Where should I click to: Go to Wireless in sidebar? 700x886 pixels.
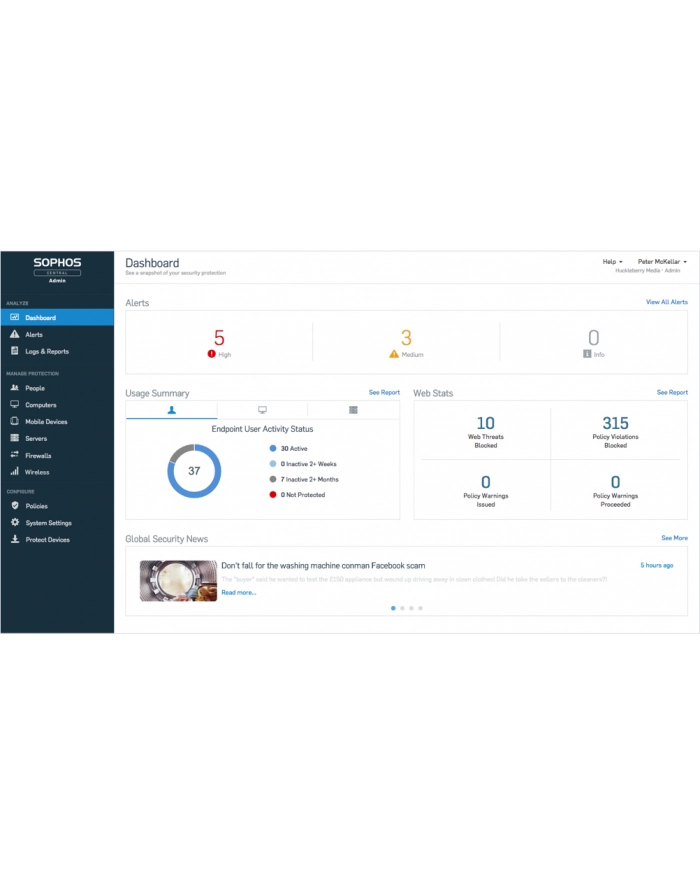(x=57, y=471)
